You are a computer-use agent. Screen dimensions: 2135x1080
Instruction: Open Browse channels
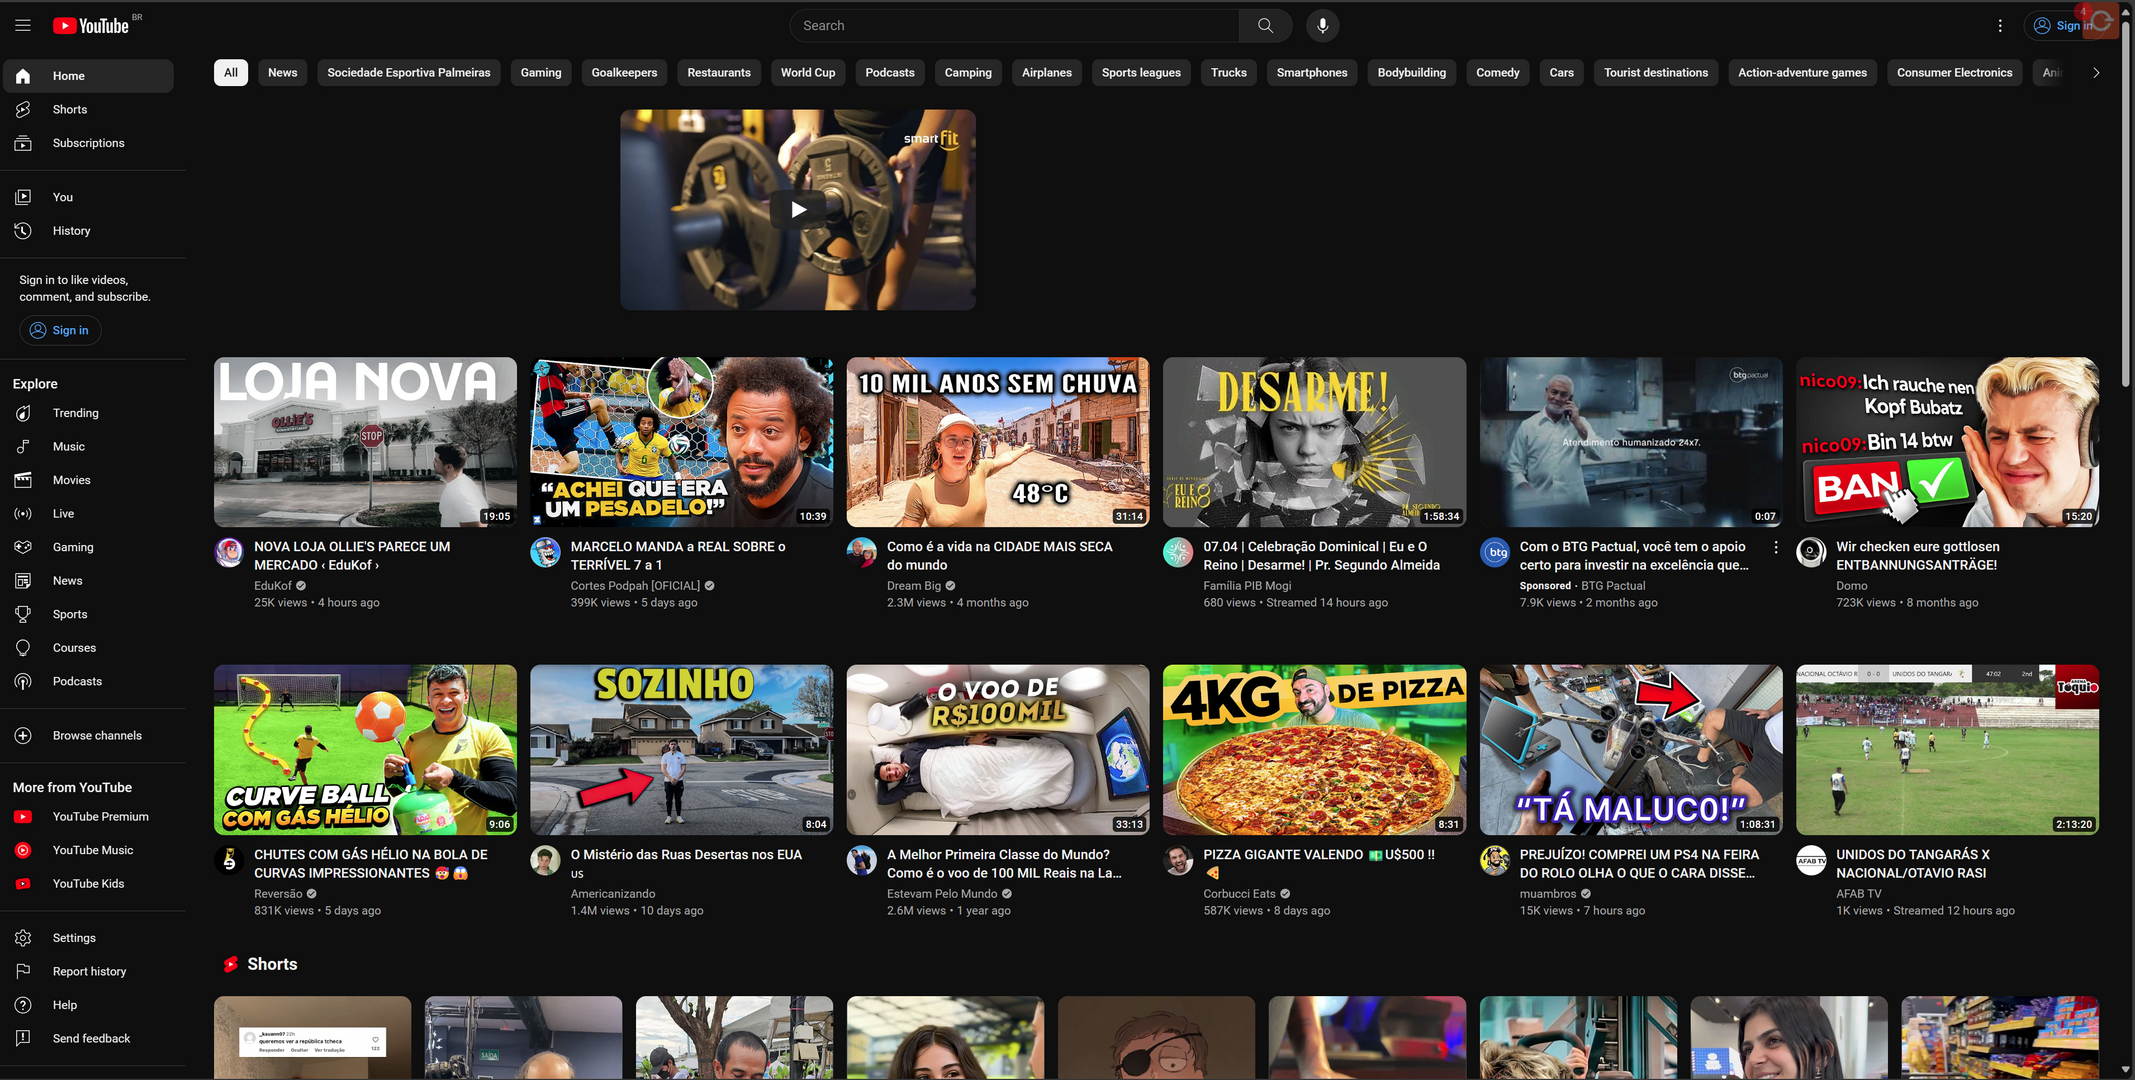(x=88, y=736)
